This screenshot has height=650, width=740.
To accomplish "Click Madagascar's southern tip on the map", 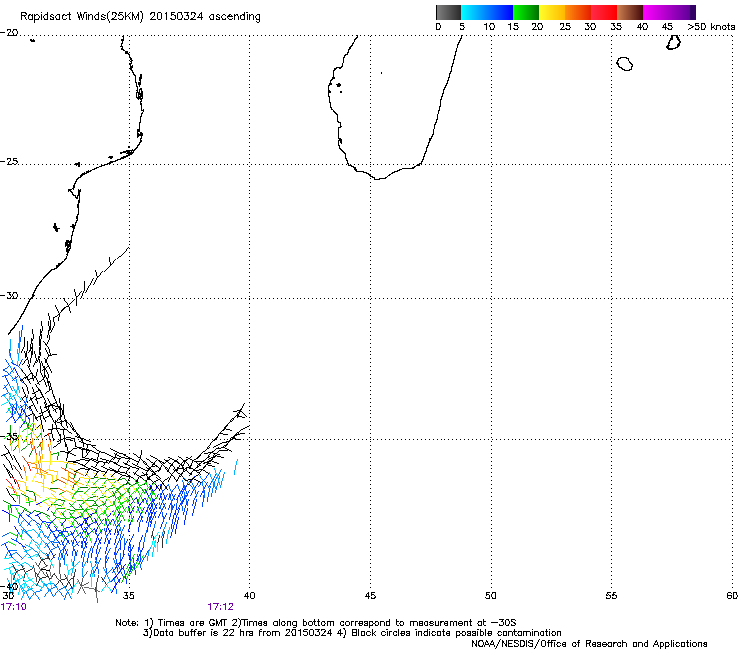I will point(378,178).
